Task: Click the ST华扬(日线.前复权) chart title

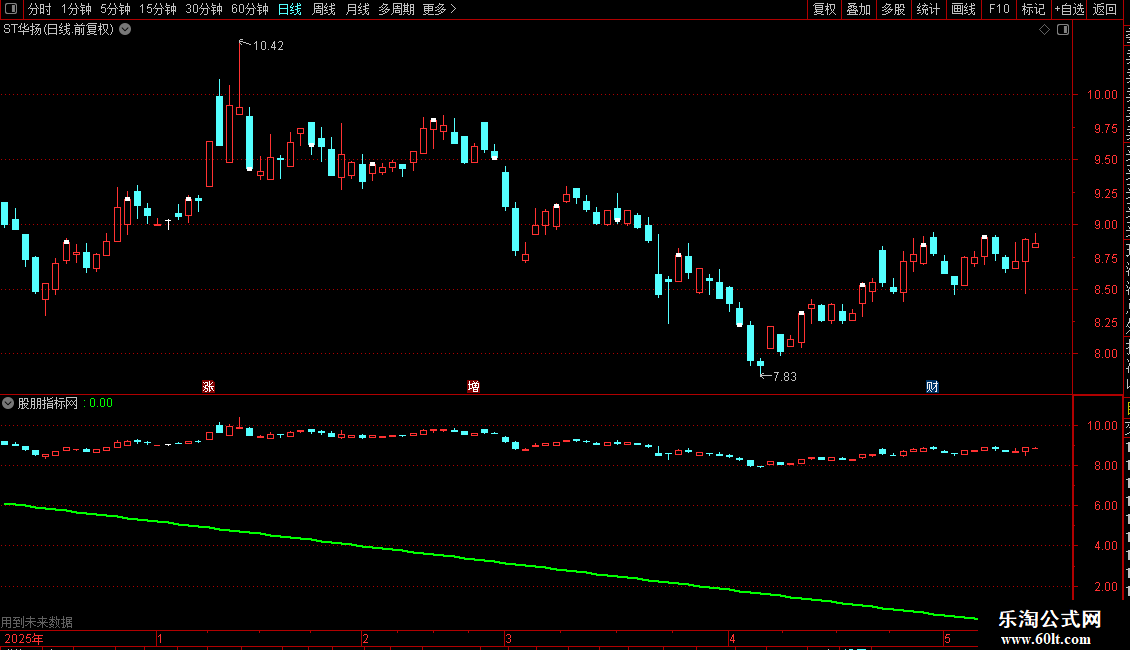Action: [x=58, y=30]
